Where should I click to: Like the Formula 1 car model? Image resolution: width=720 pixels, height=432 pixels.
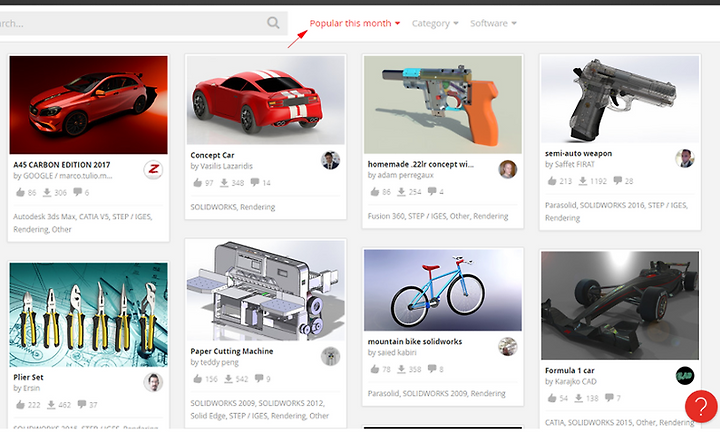coord(552,398)
